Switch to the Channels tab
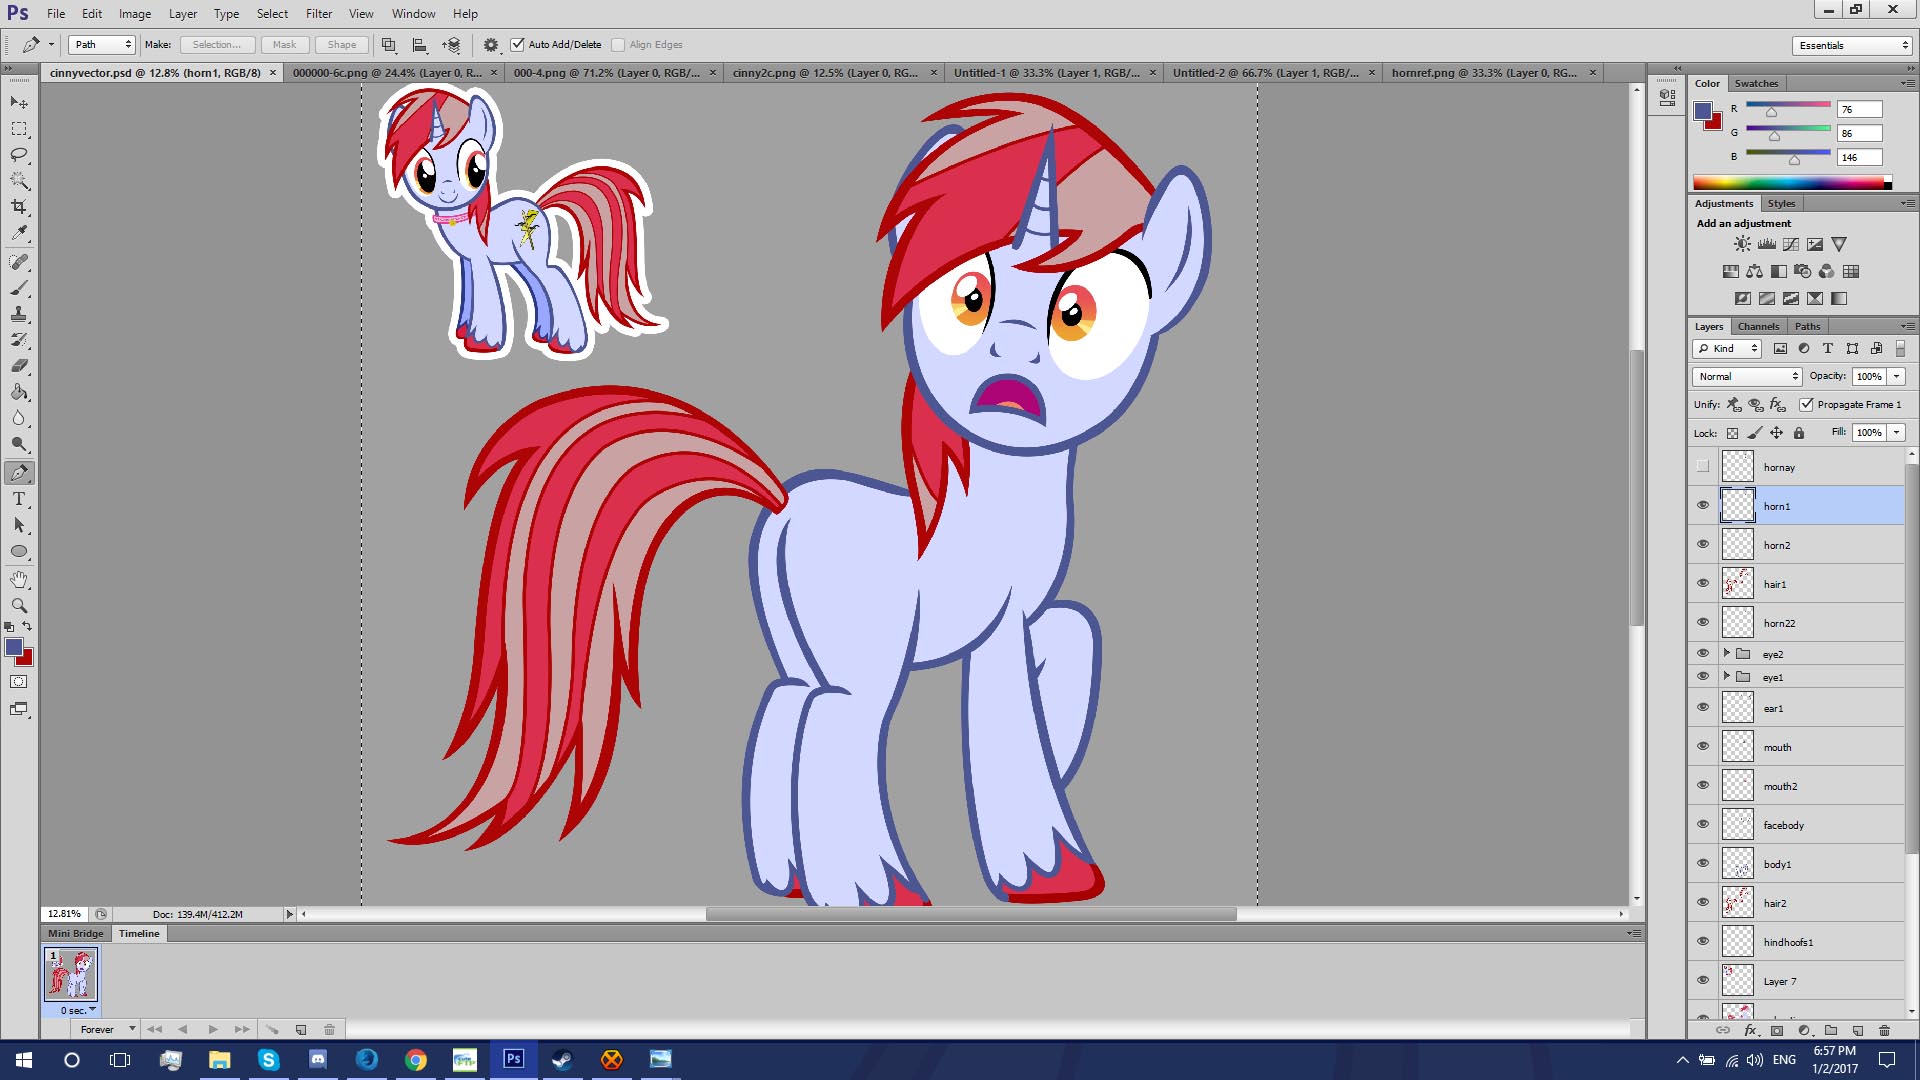Image resolution: width=1920 pixels, height=1080 pixels. (x=1758, y=326)
